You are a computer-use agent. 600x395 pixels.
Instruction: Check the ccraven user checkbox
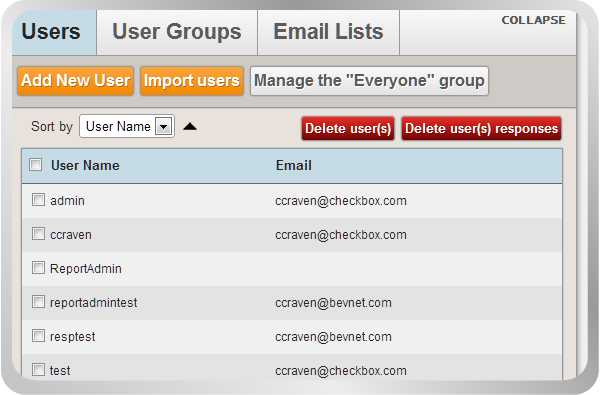pos(38,233)
